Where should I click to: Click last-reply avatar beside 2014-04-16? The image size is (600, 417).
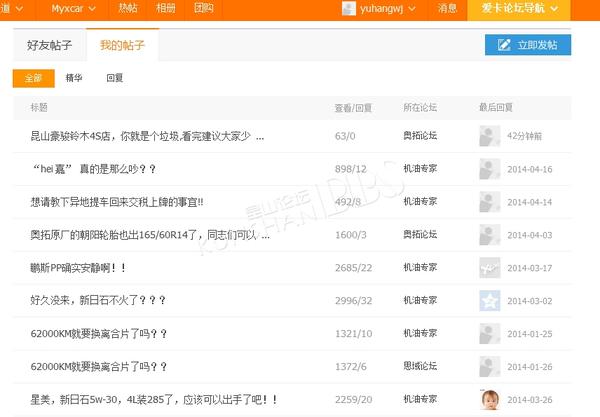[x=490, y=169]
